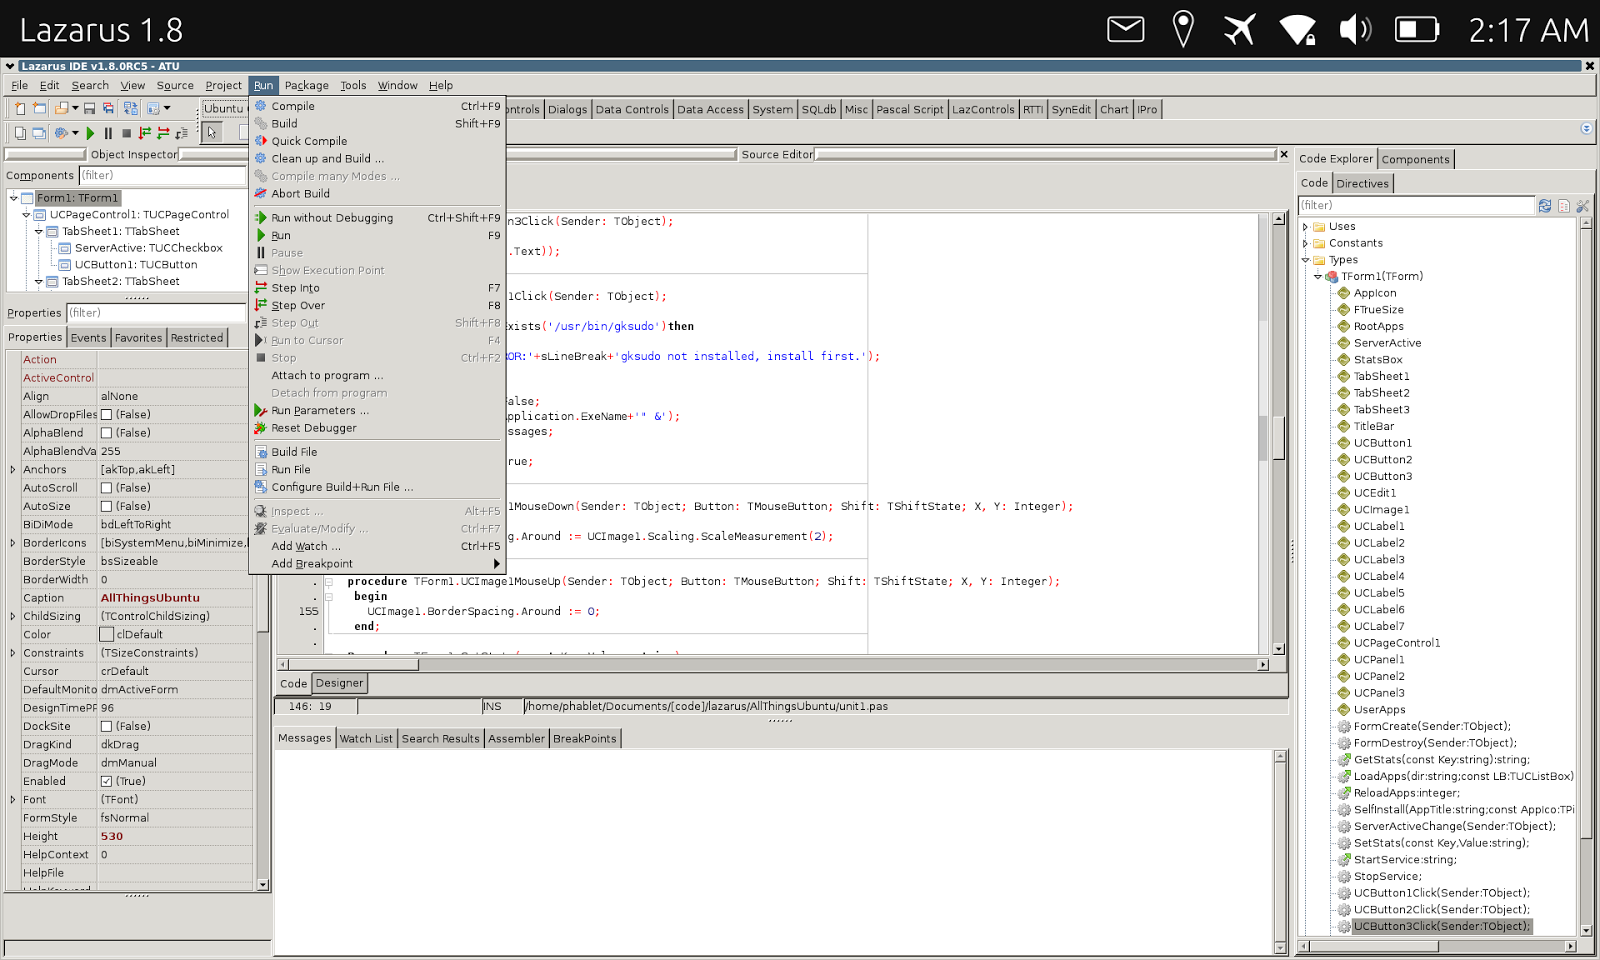Open the Wi-Fi network indicator
The height and width of the screenshot is (960, 1600).
tap(1298, 29)
